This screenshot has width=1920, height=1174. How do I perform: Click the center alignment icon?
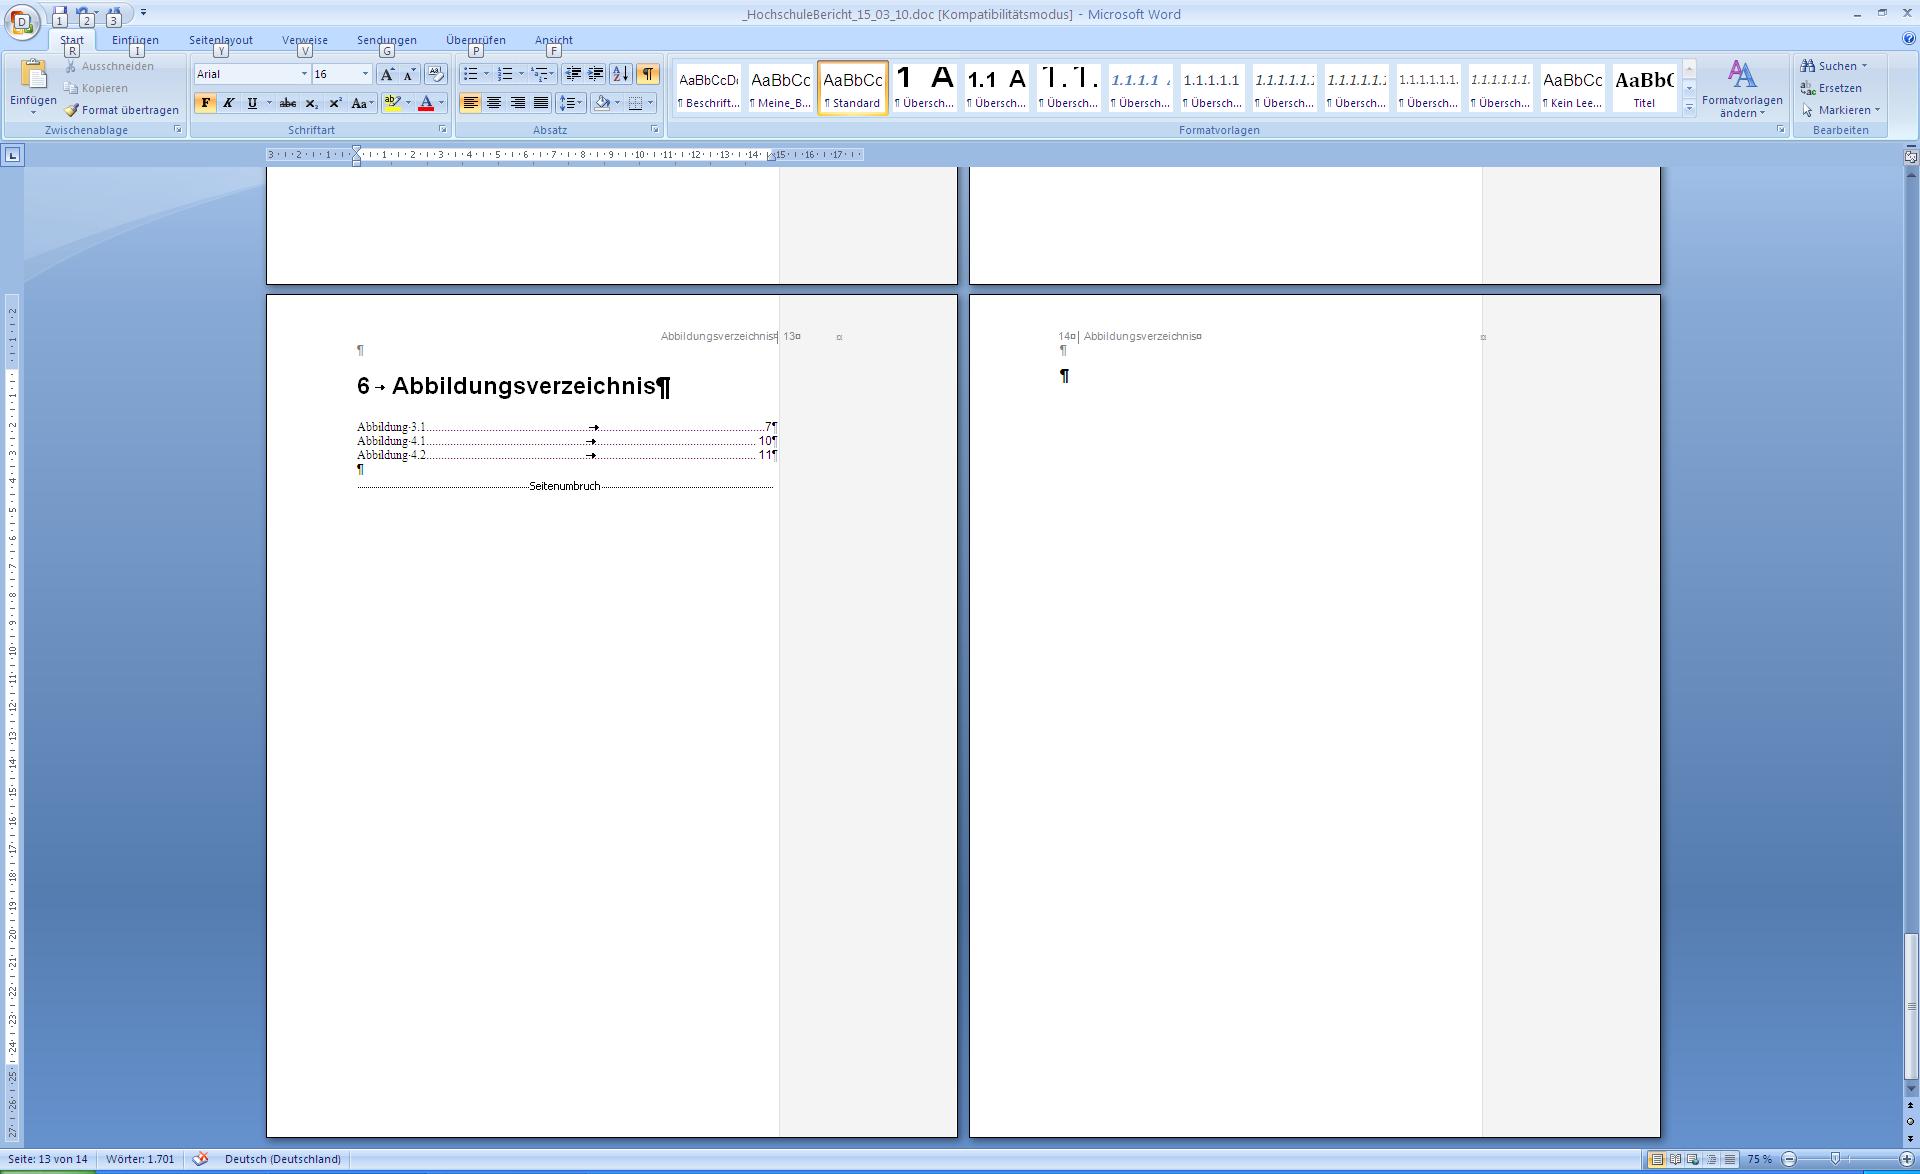[494, 103]
